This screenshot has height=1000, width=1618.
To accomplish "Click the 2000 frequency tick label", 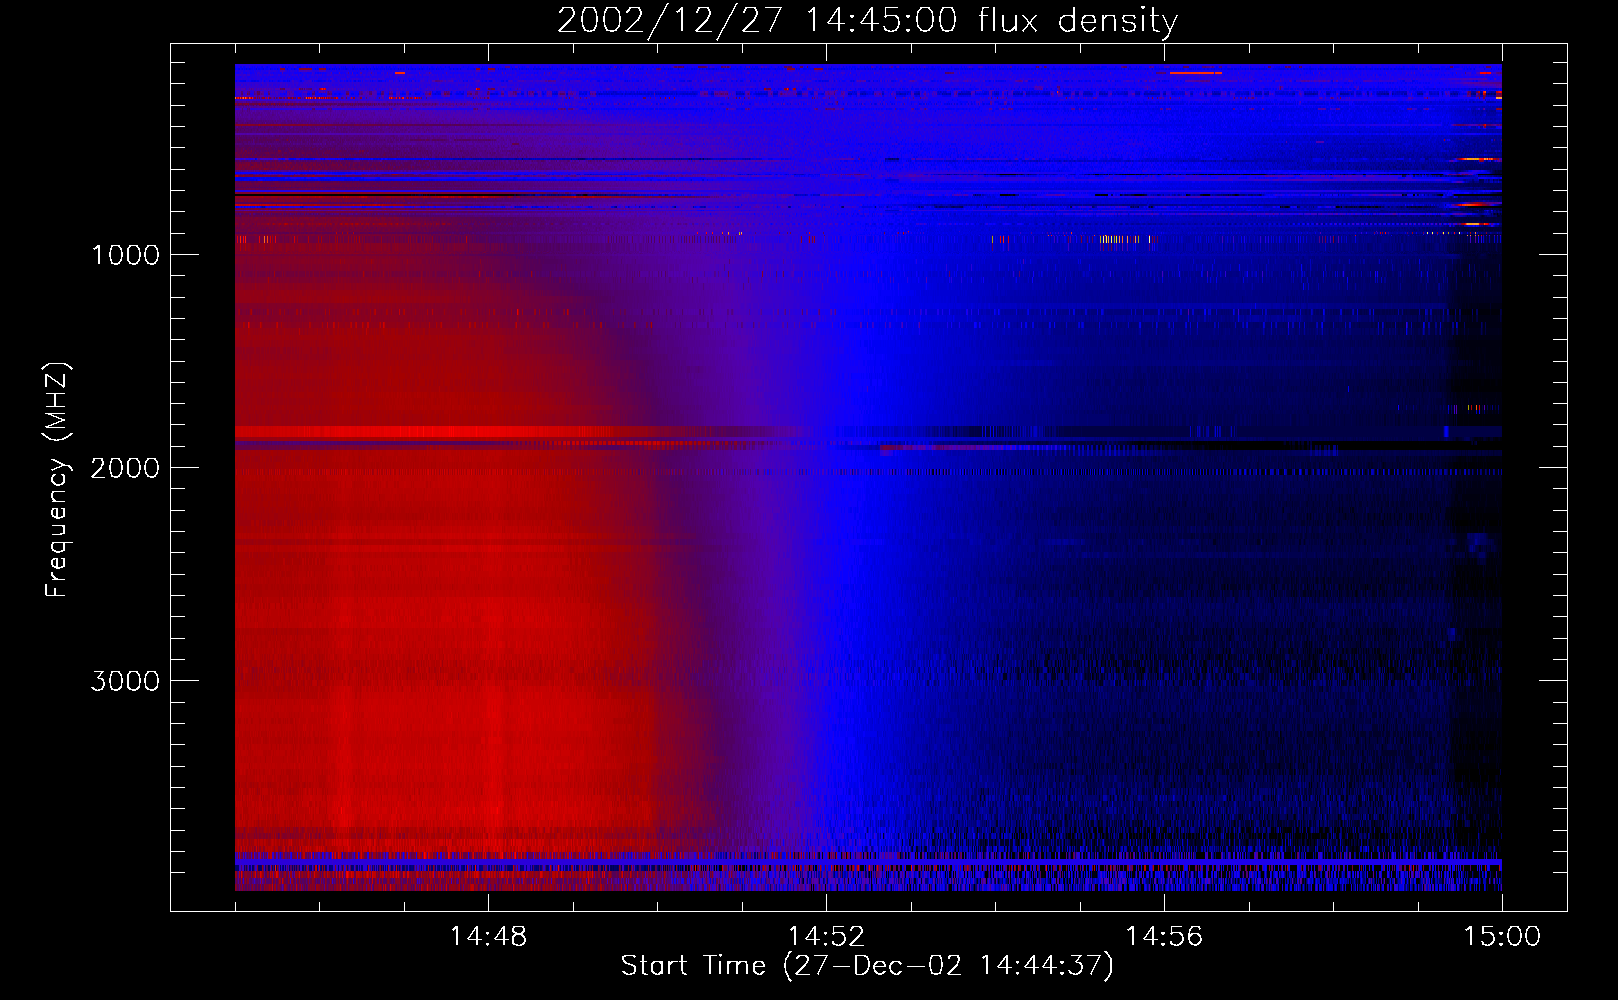I will point(125,468).
